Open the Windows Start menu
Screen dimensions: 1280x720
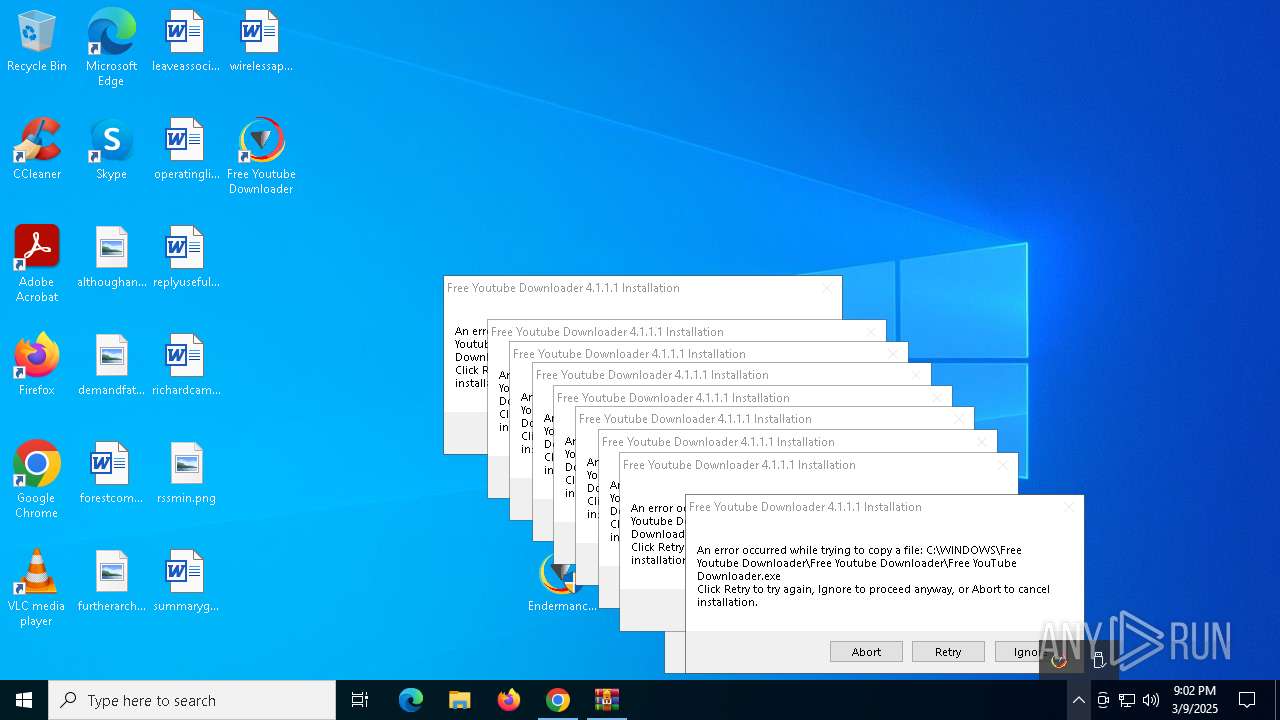point(24,700)
